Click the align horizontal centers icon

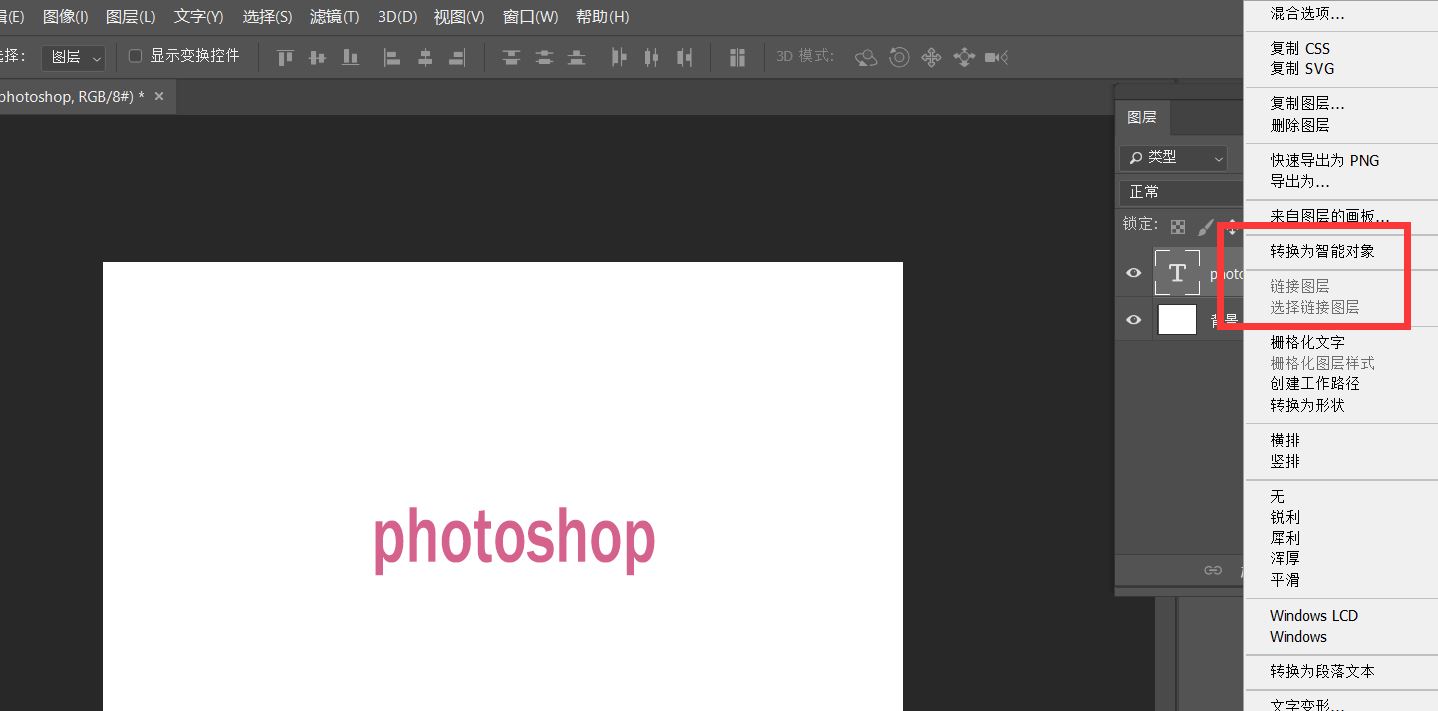(x=425, y=57)
